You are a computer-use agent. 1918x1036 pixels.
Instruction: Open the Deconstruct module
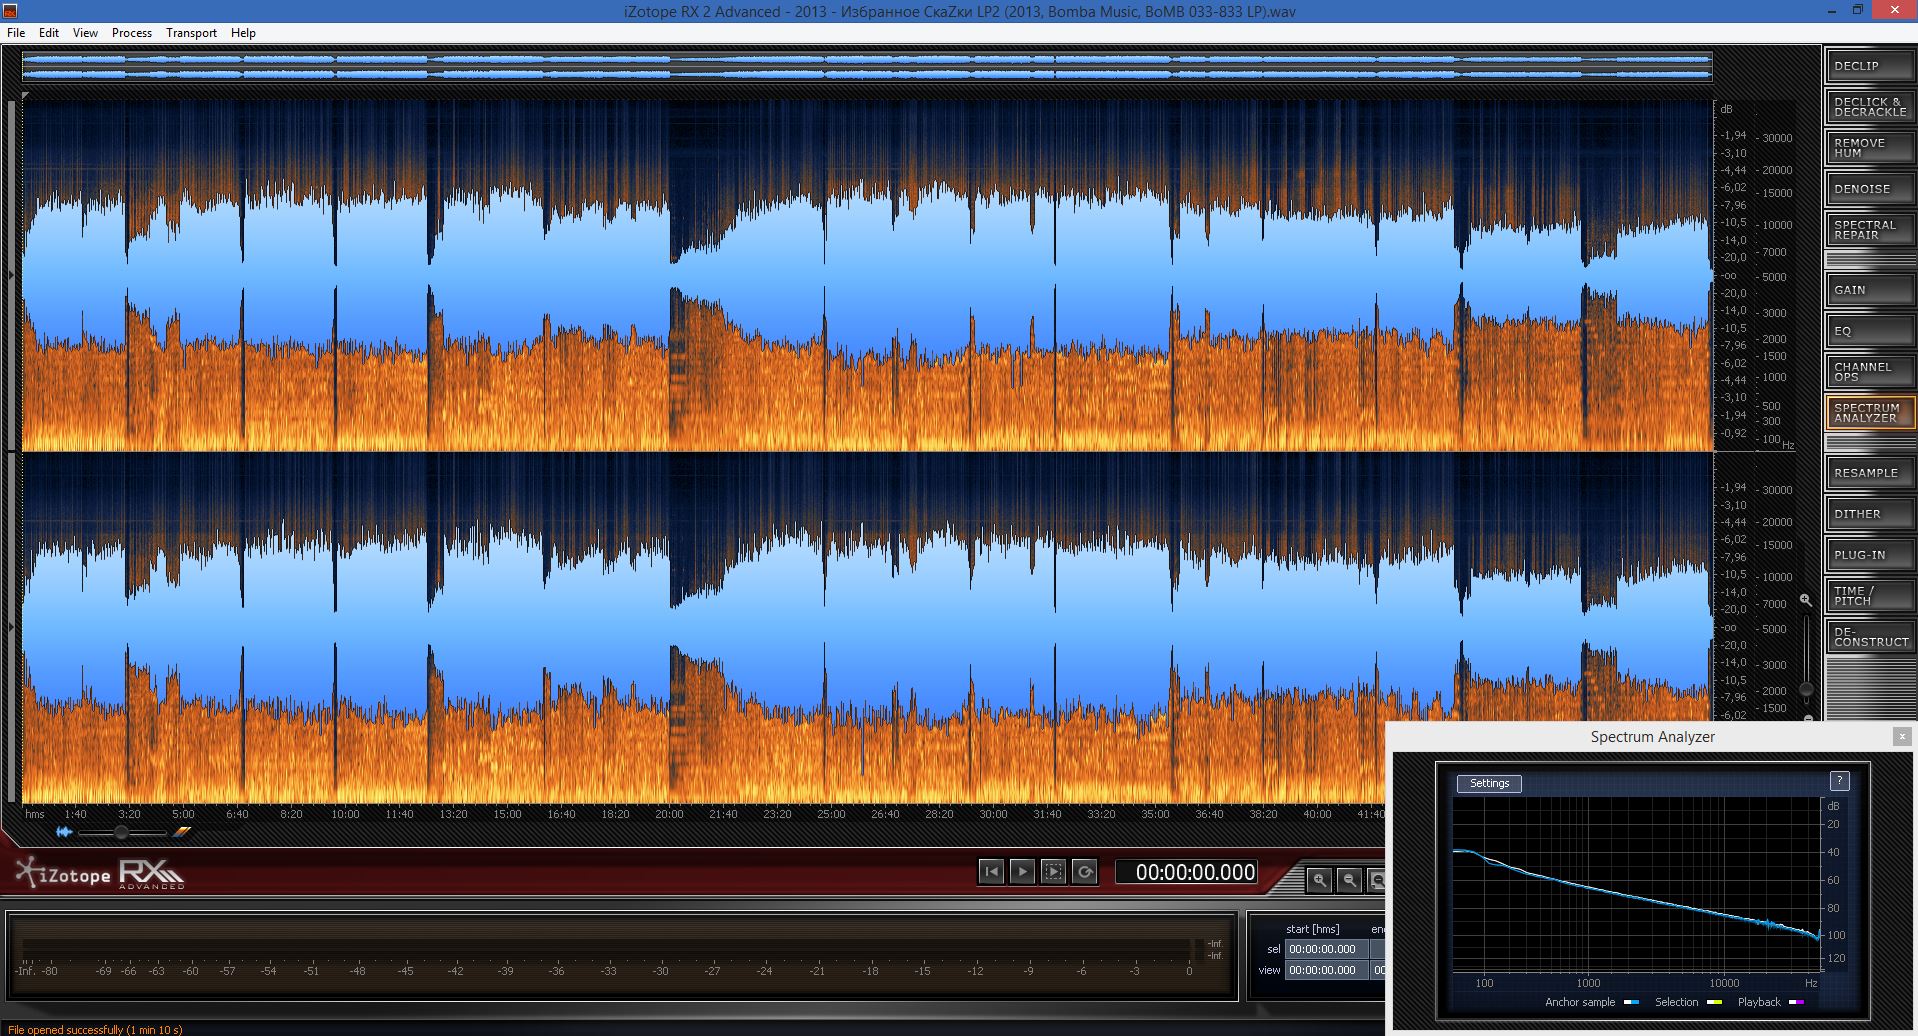[x=1869, y=637]
